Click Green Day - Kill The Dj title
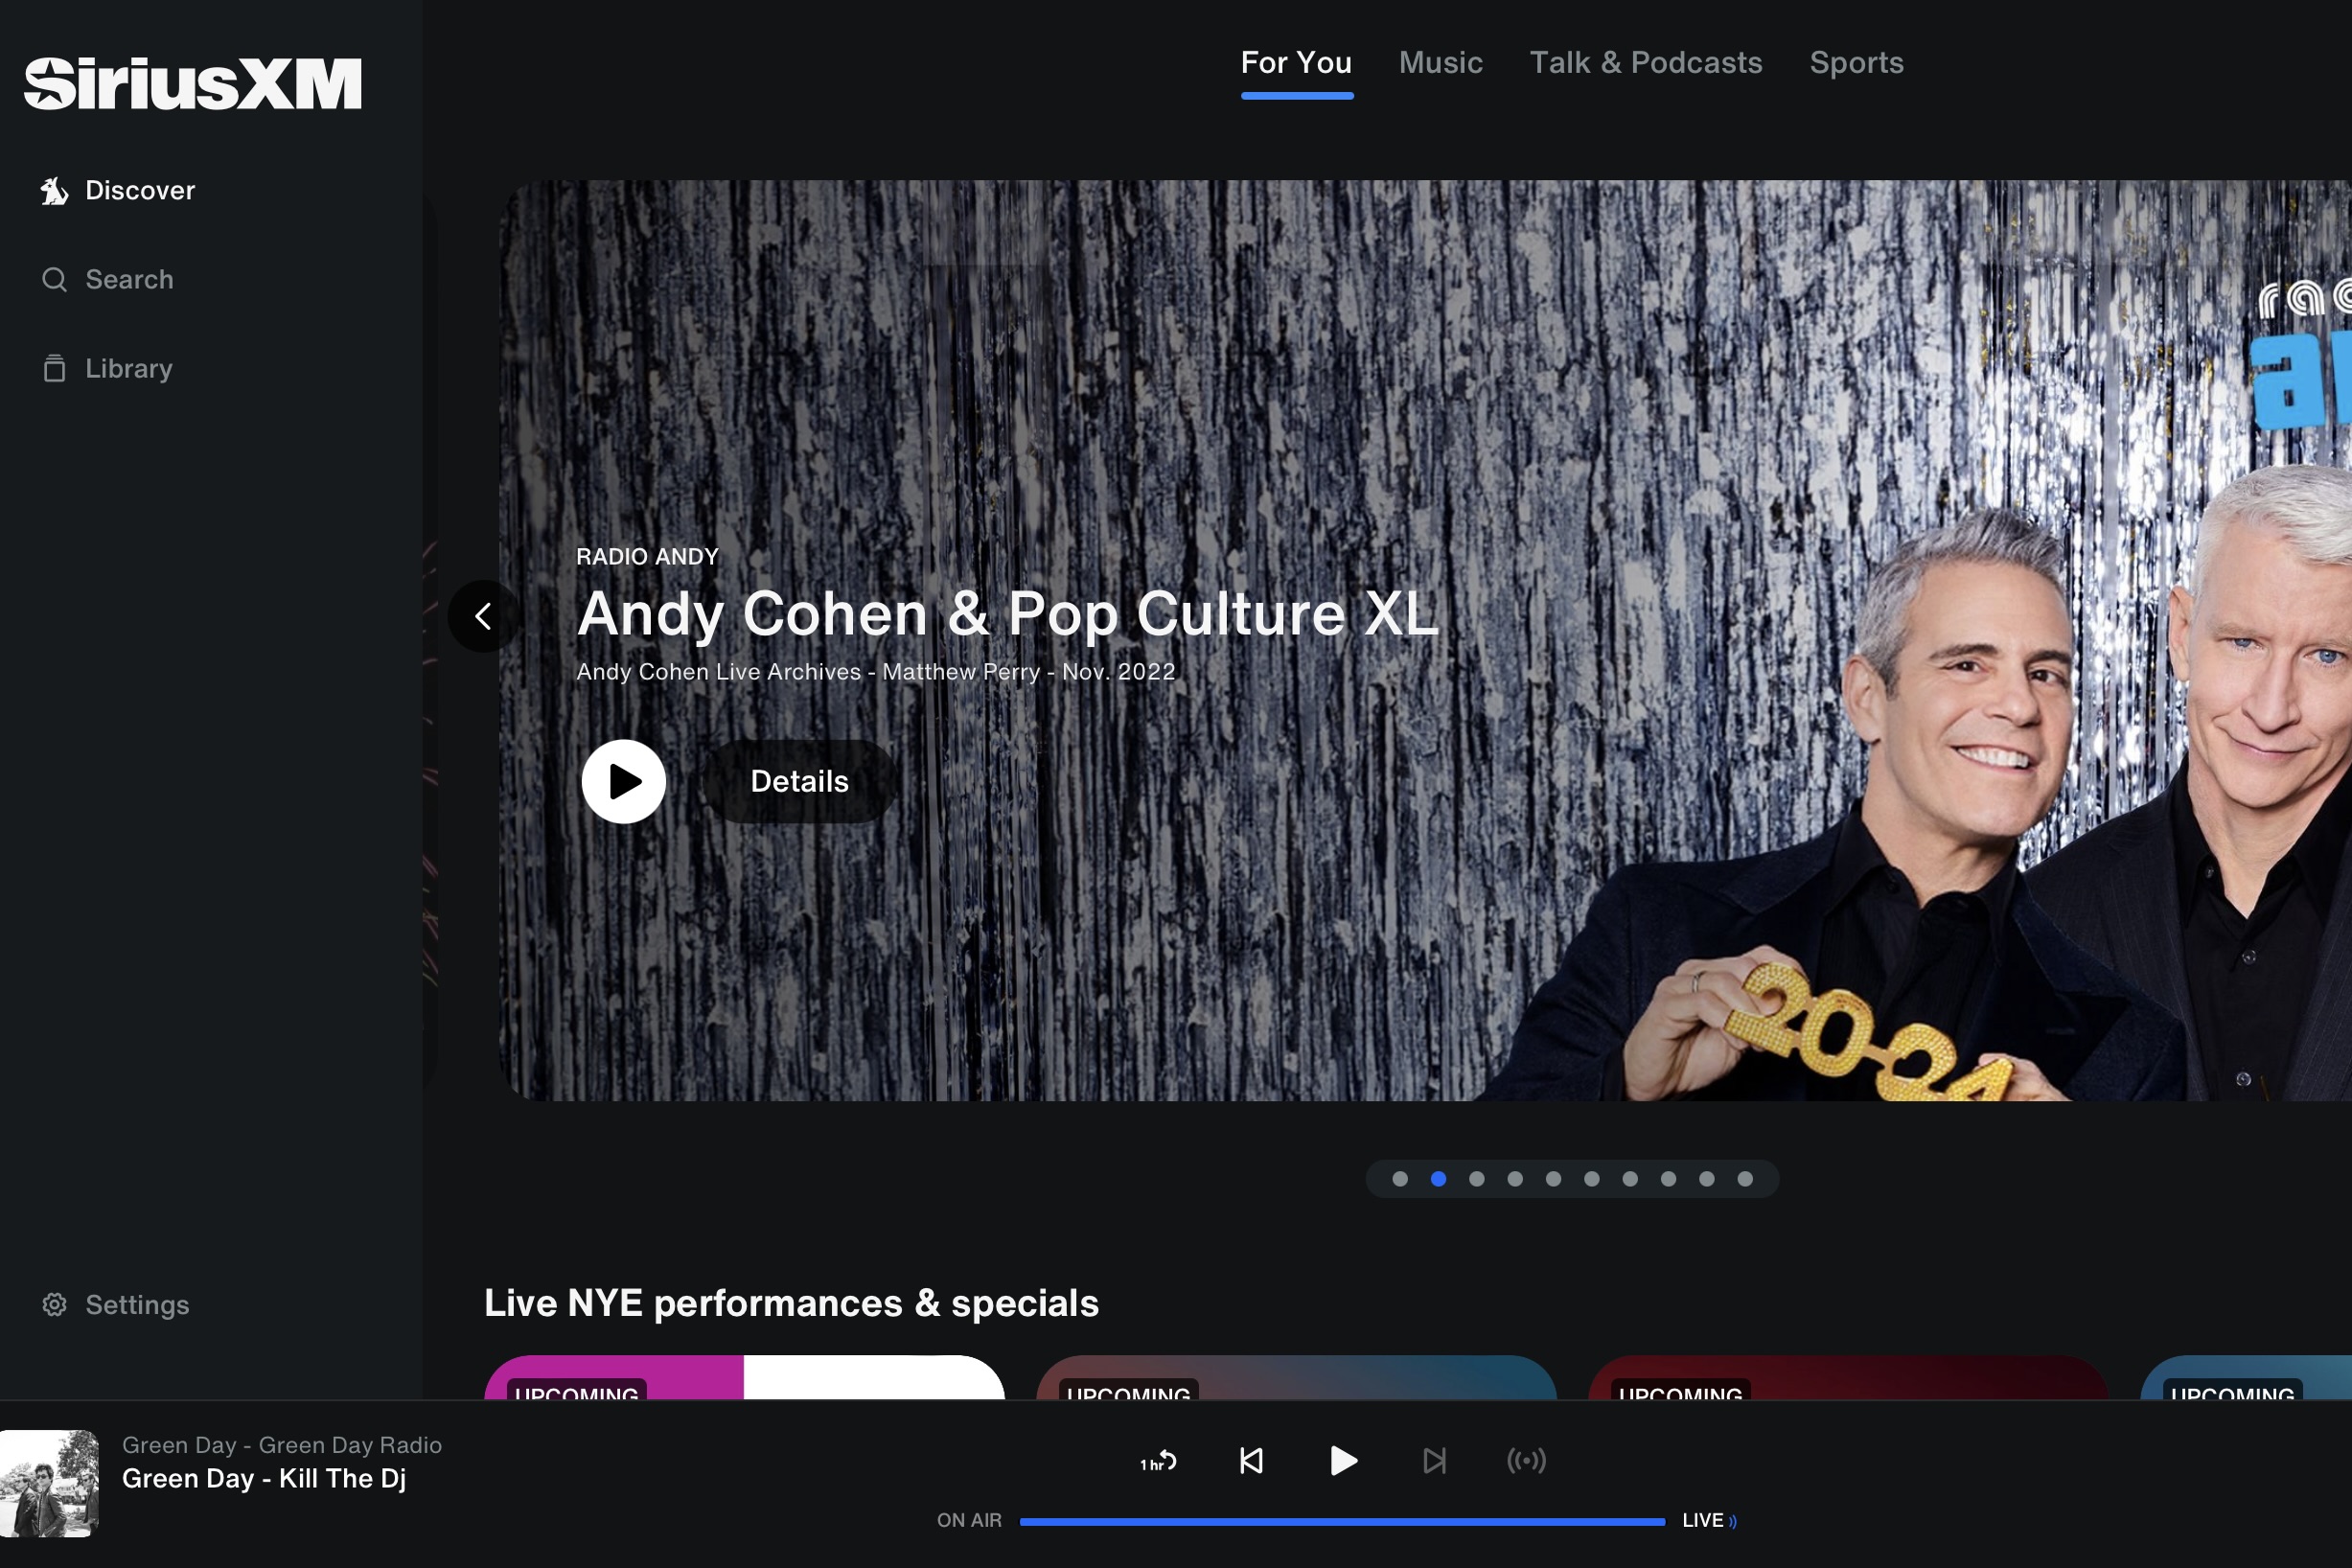The height and width of the screenshot is (1568, 2352). pos(264,1479)
